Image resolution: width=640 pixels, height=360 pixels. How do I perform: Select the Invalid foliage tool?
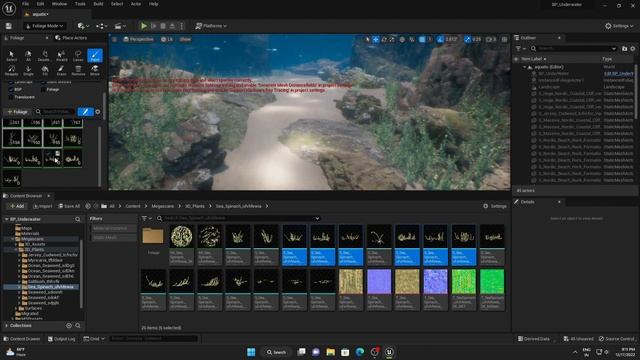coord(61,56)
